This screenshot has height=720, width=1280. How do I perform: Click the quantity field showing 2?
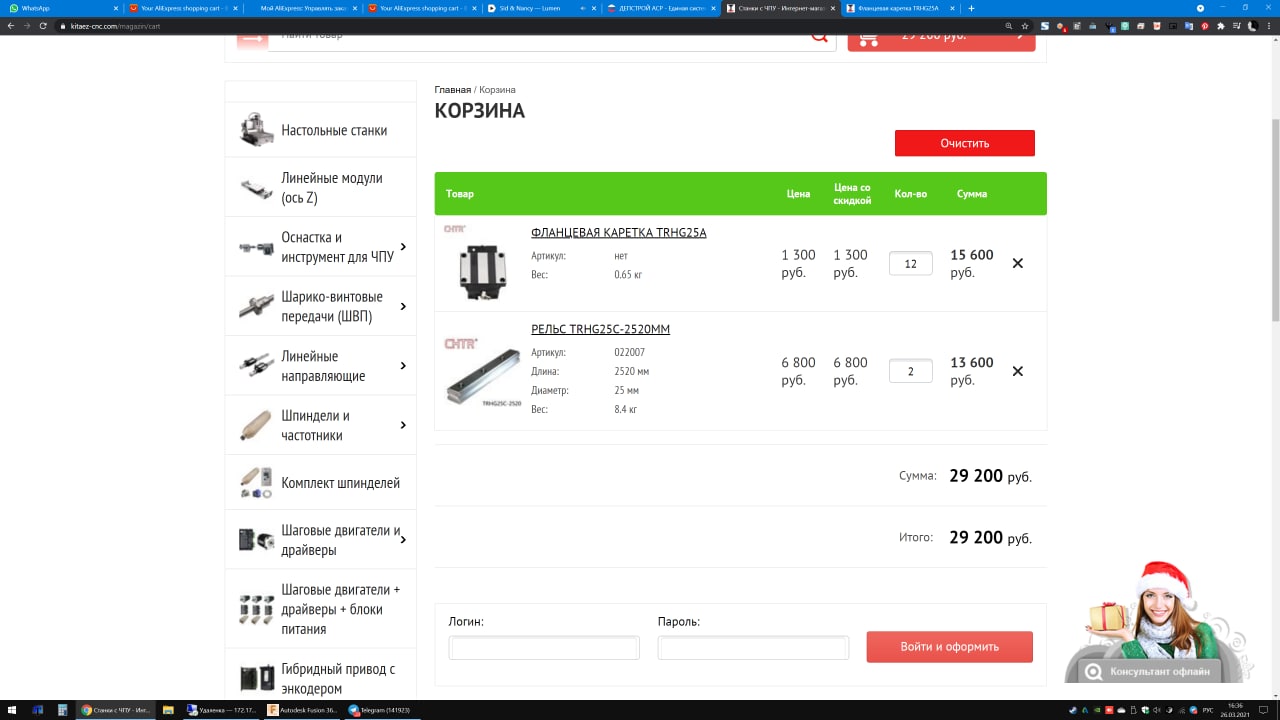click(911, 371)
